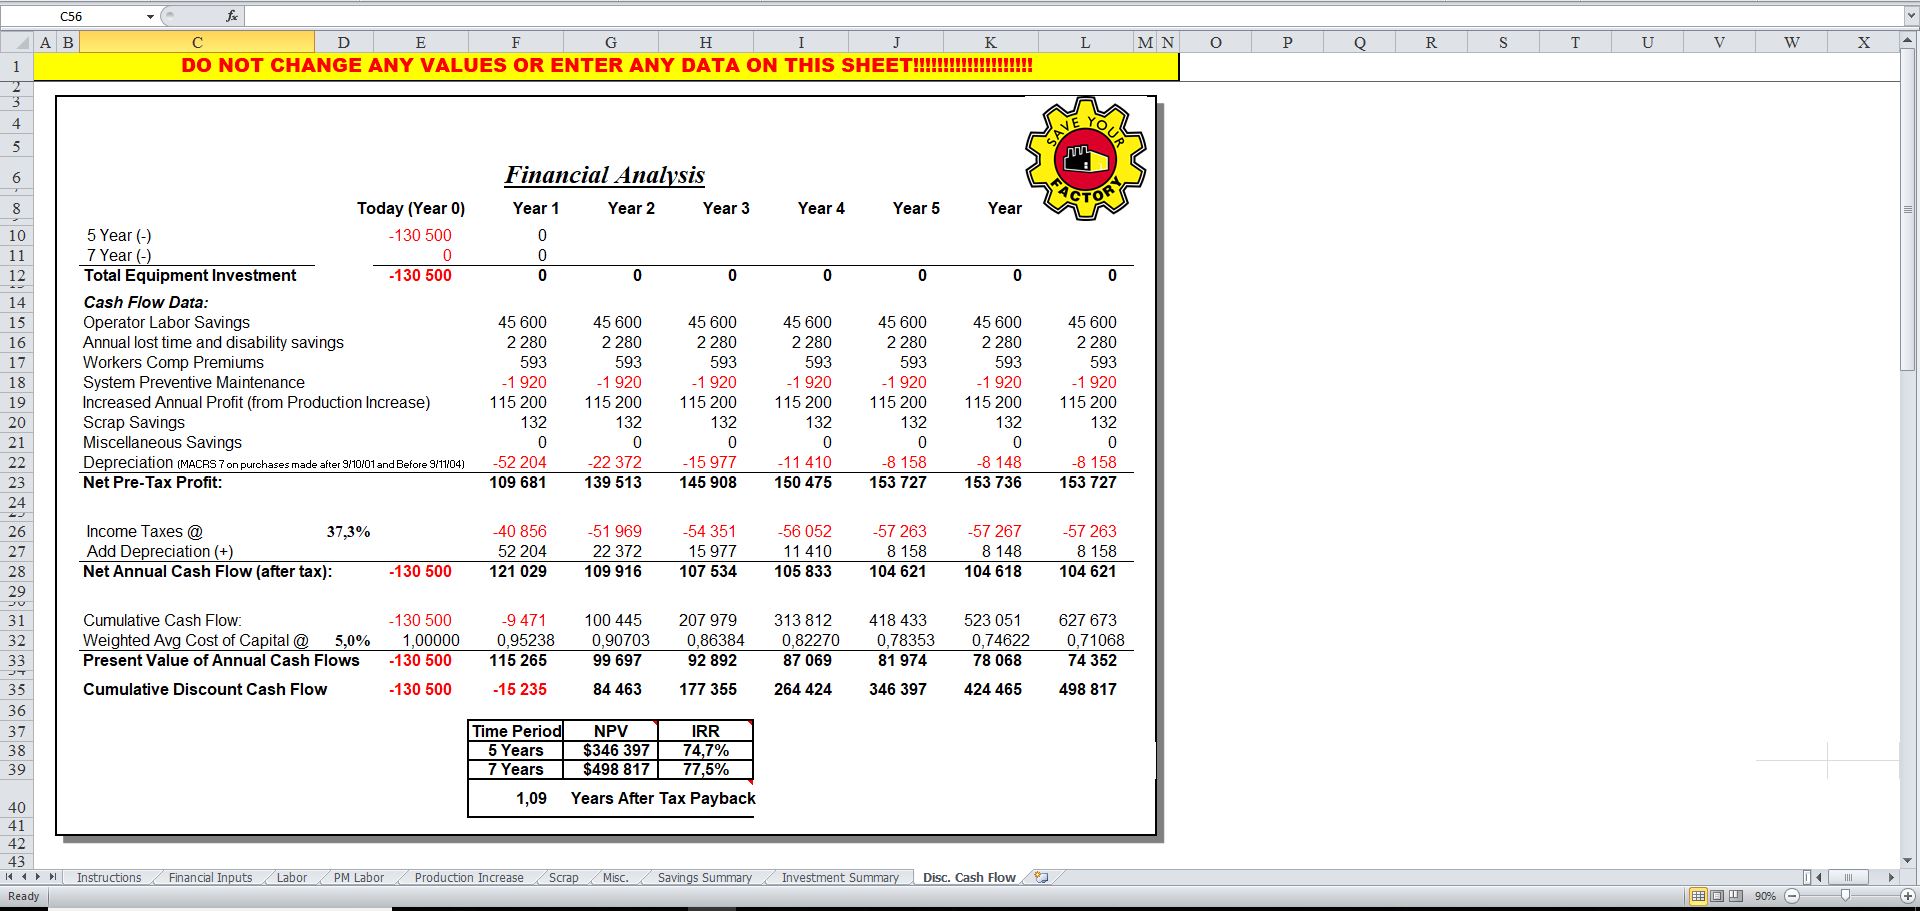Select row 33 header
This screenshot has width=1920, height=911.
(x=17, y=660)
